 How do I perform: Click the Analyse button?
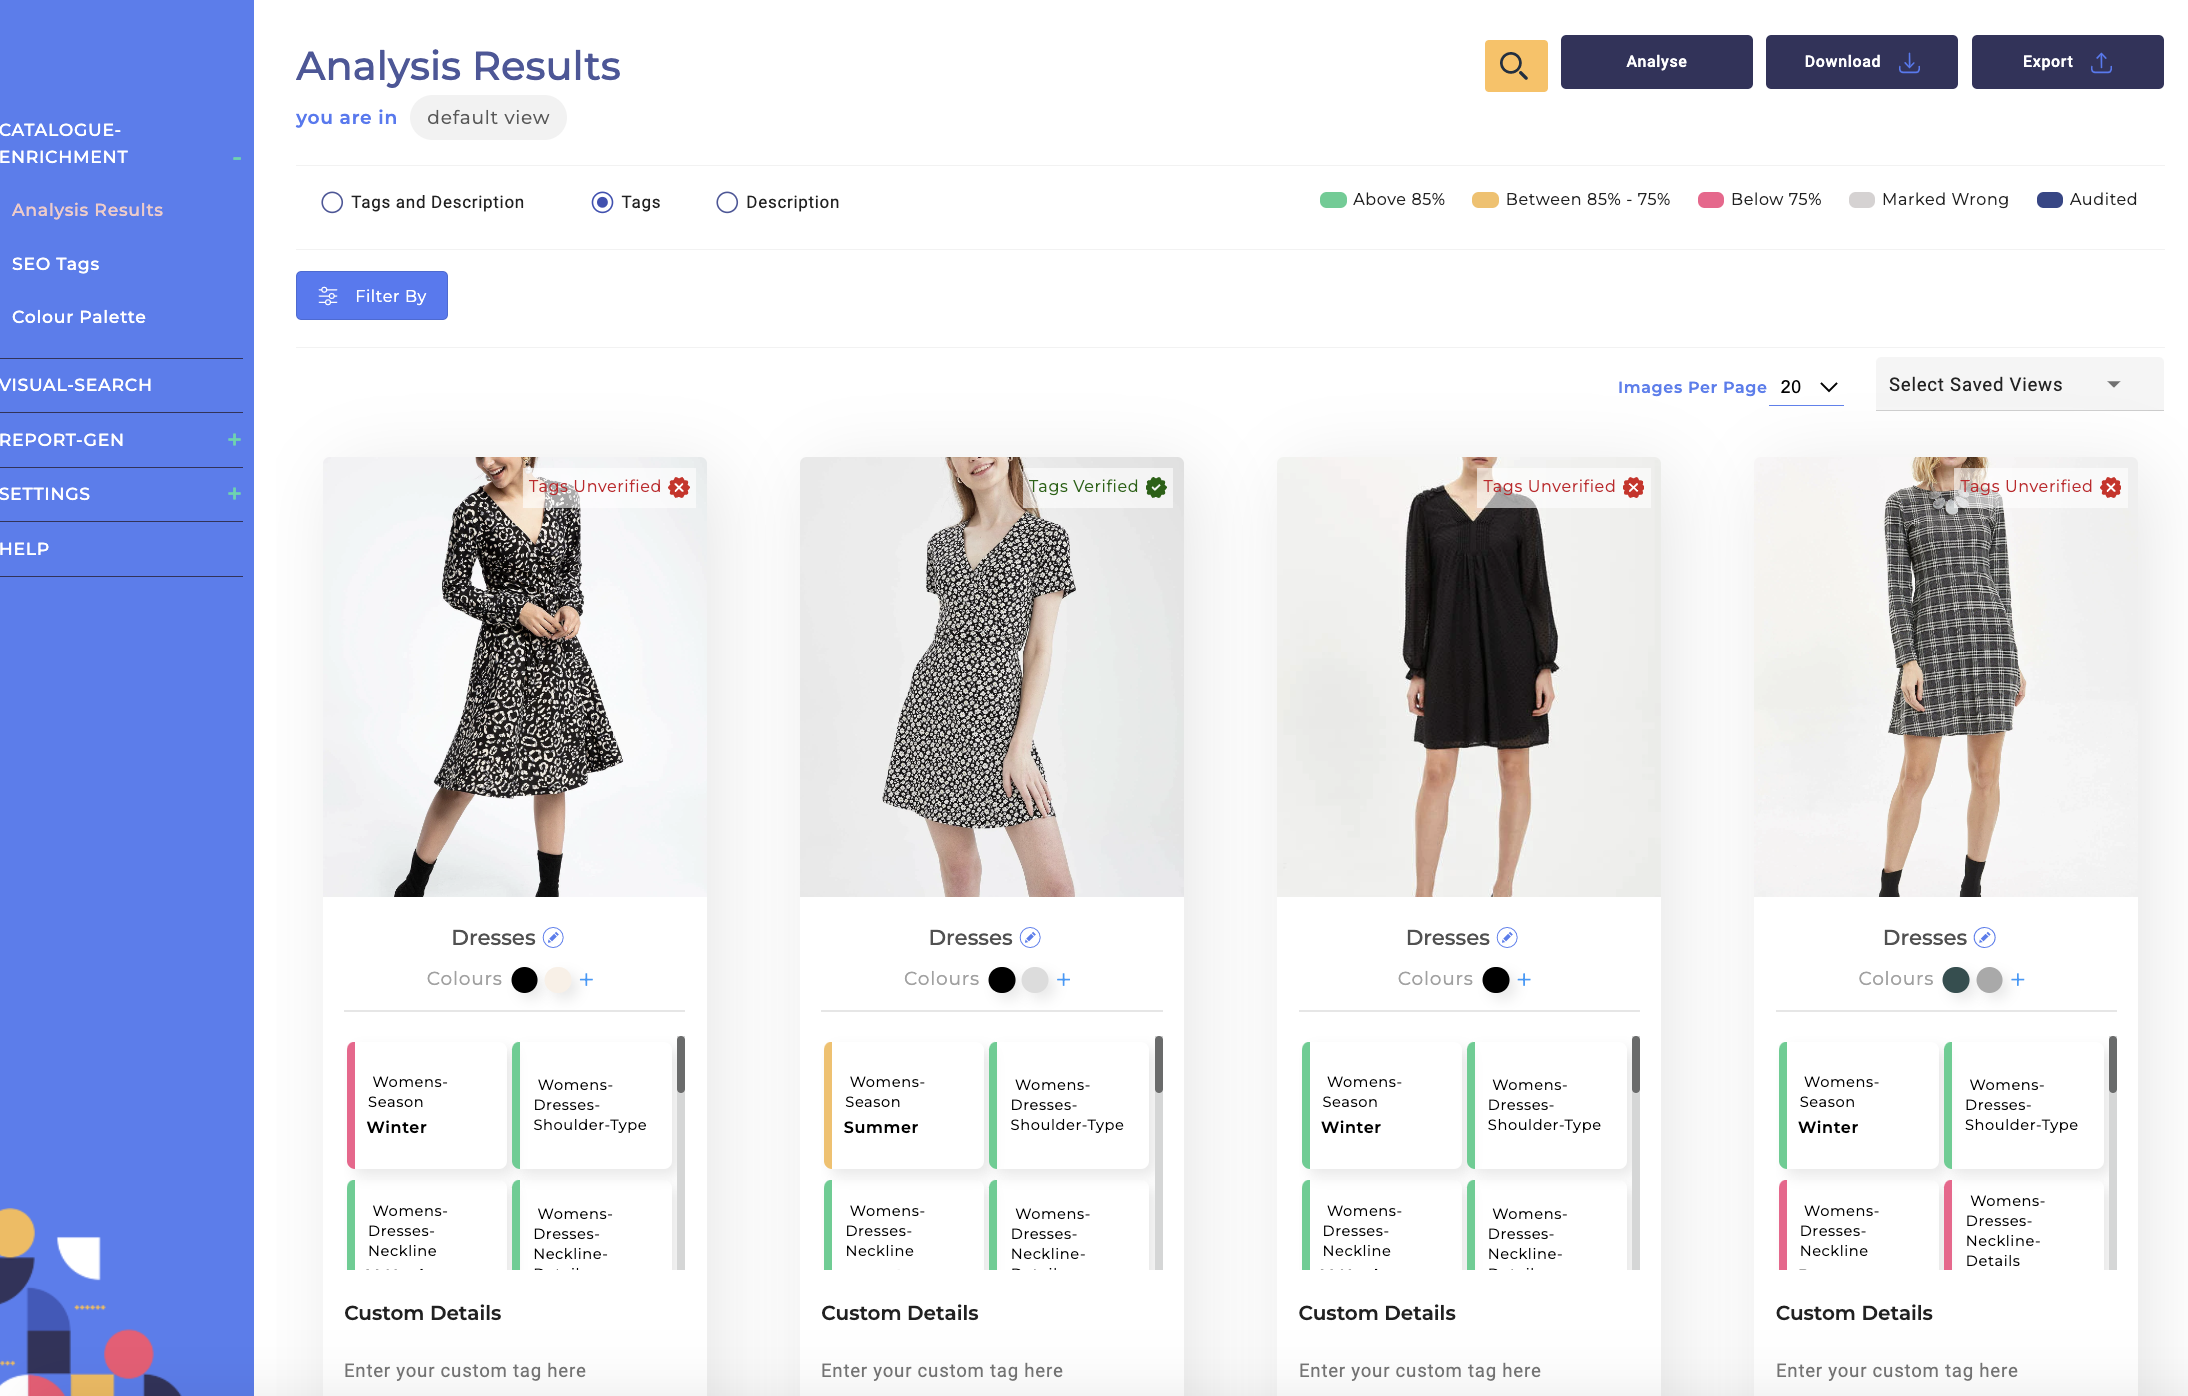1656,62
